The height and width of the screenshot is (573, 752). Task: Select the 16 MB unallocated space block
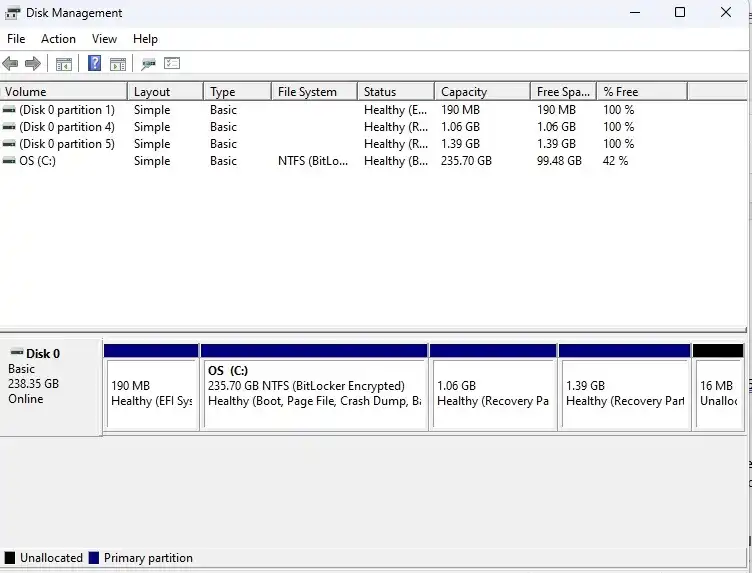coord(717,393)
